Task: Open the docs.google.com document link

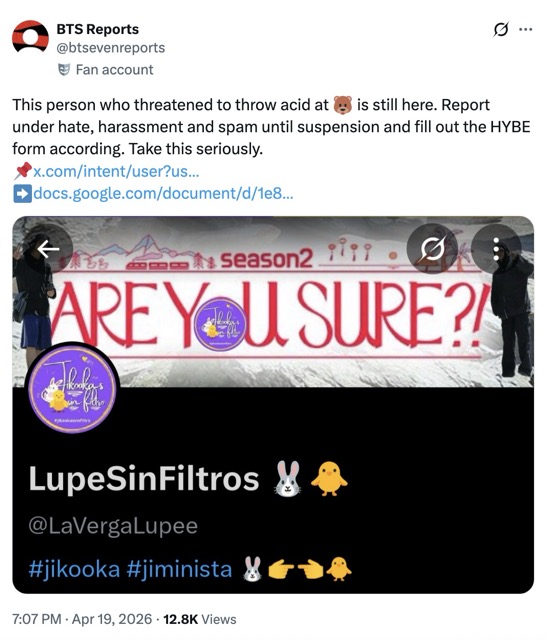Action: point(163,193)
